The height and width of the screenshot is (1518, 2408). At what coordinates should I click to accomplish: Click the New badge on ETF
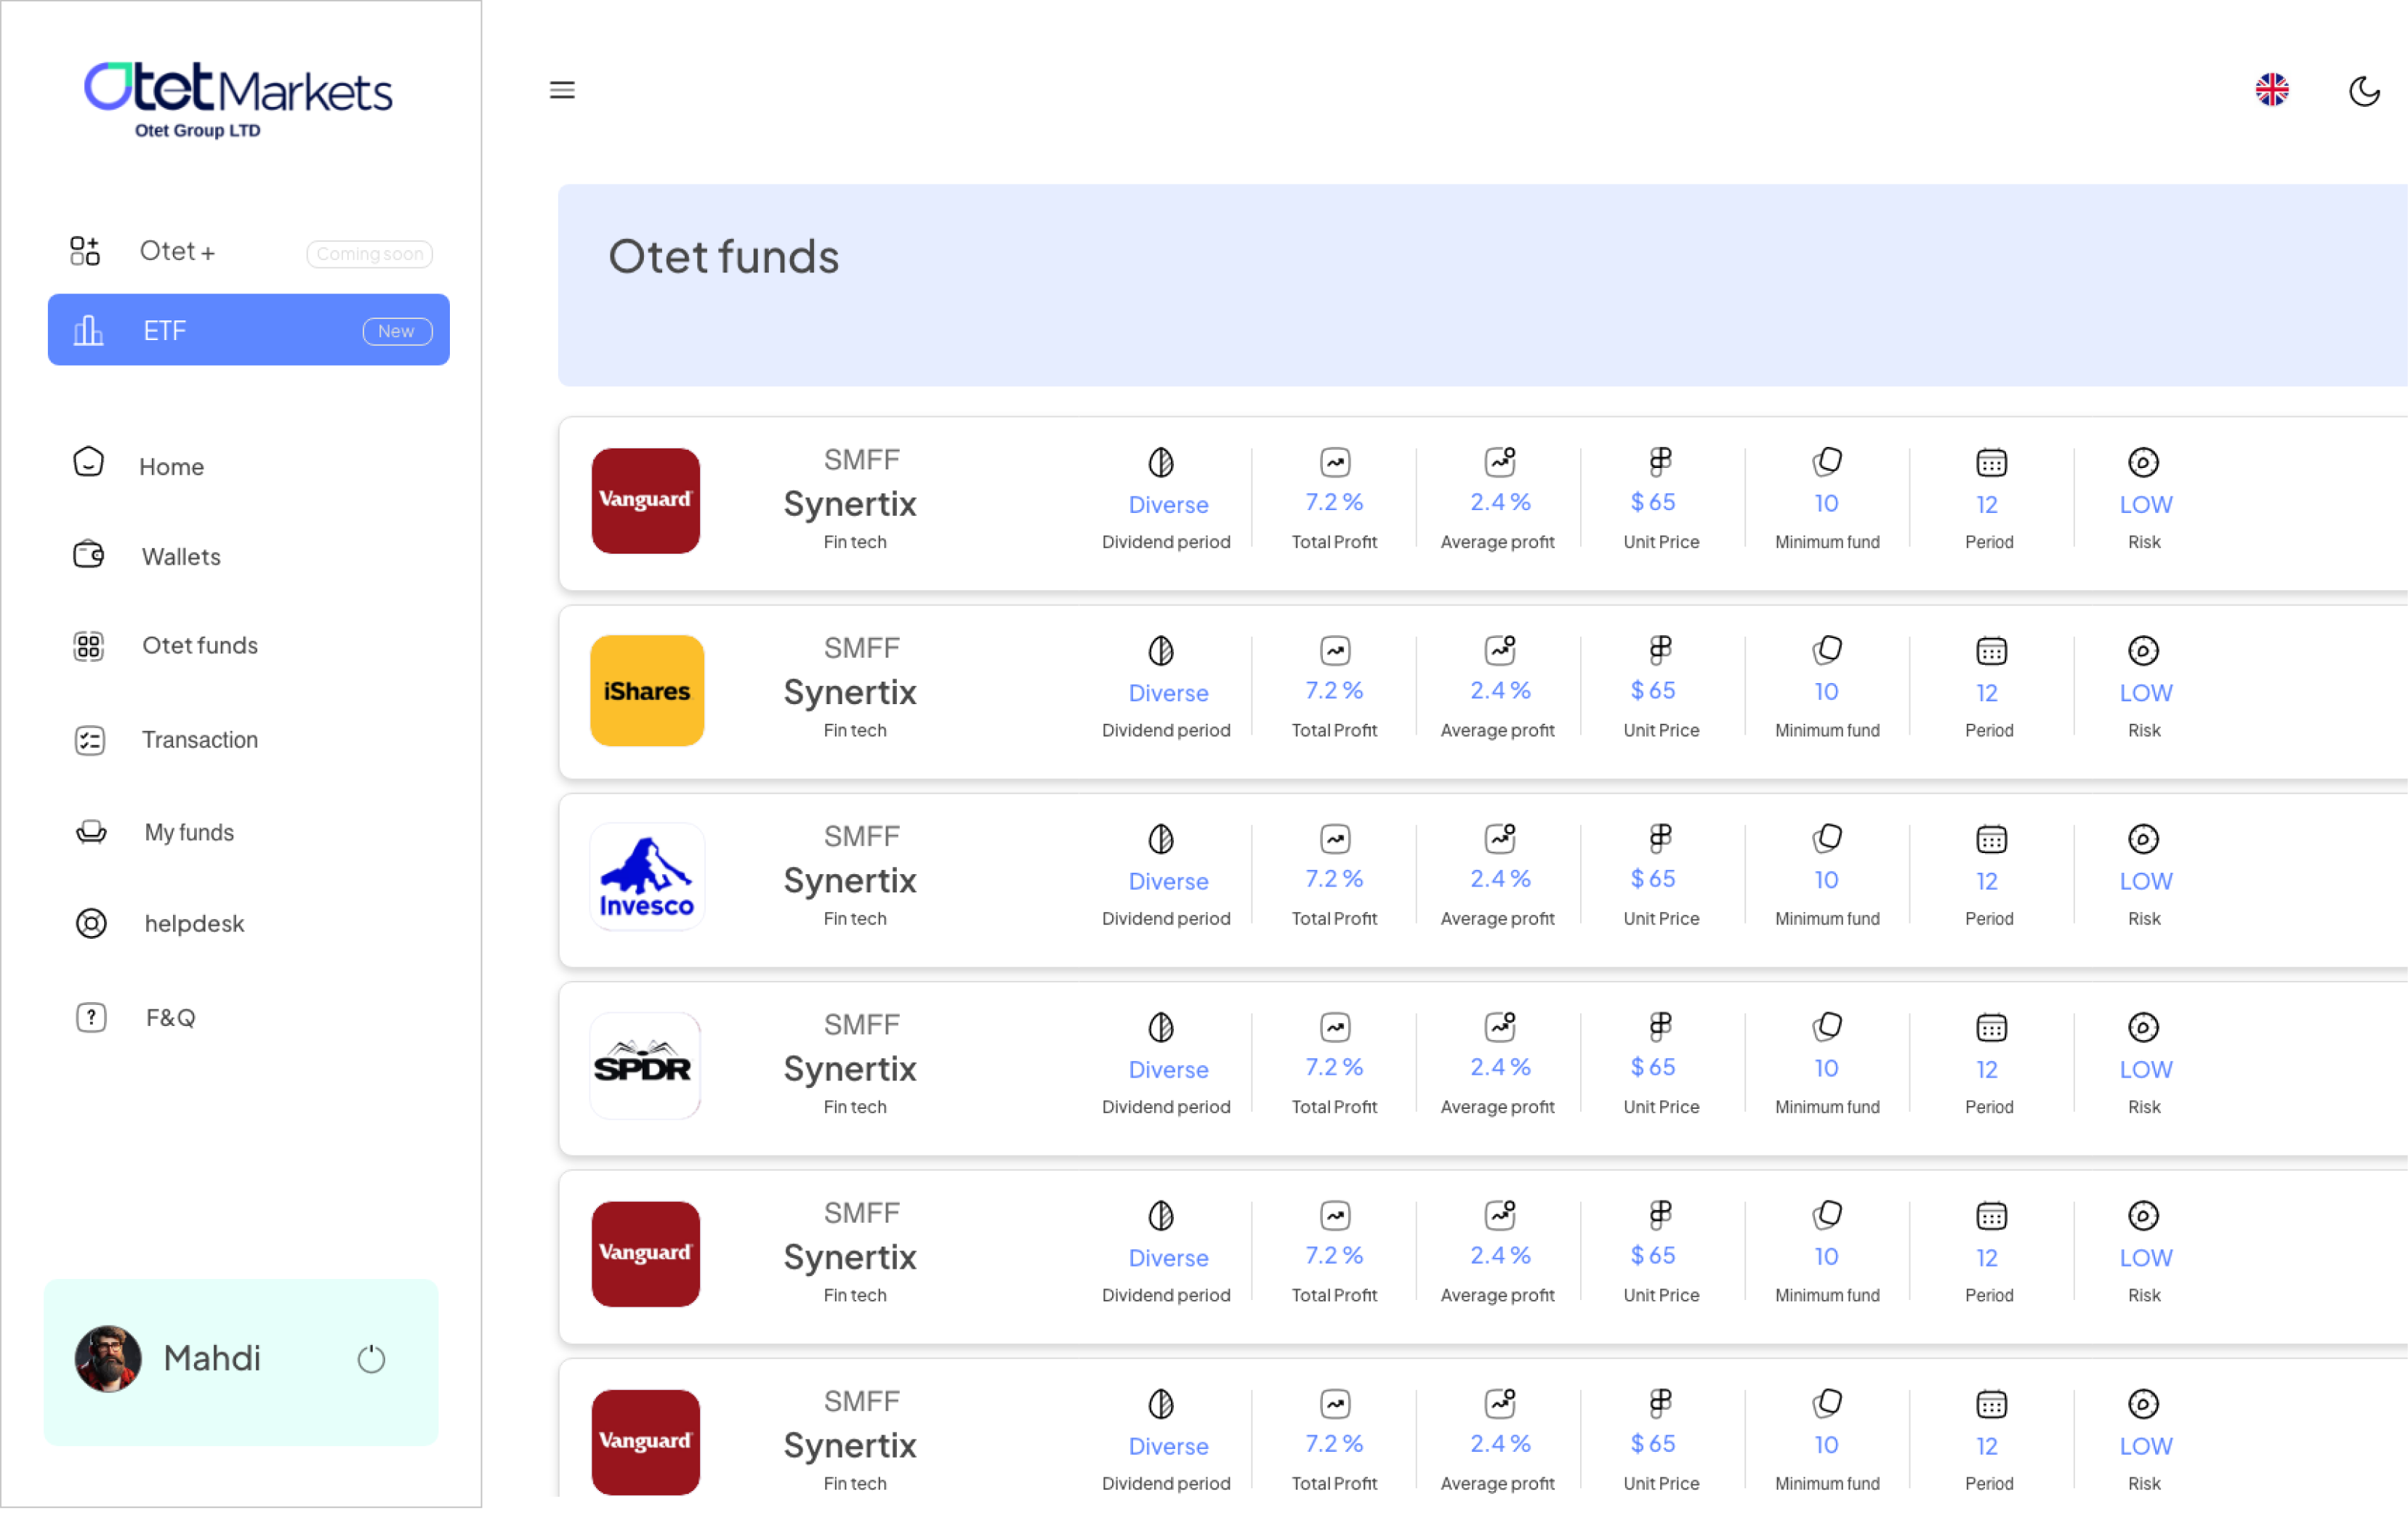[x=397, y=331]
